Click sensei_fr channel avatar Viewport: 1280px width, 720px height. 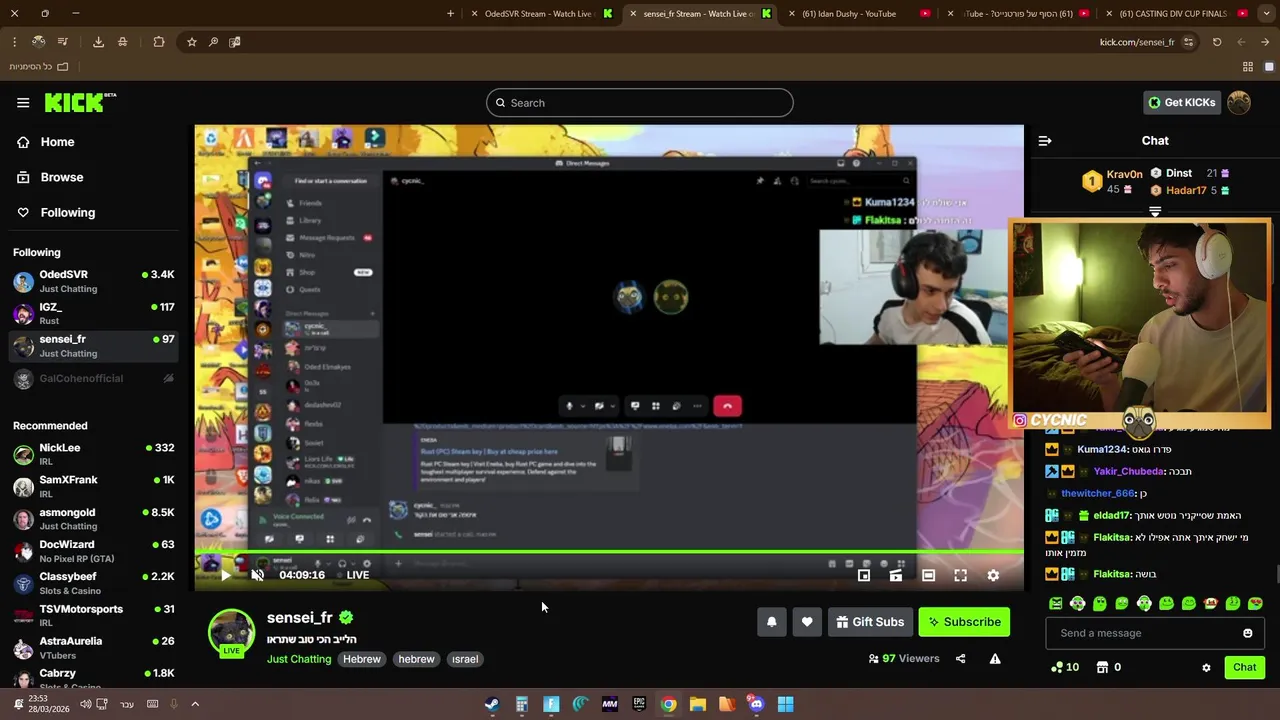click(x=231, y=631)
